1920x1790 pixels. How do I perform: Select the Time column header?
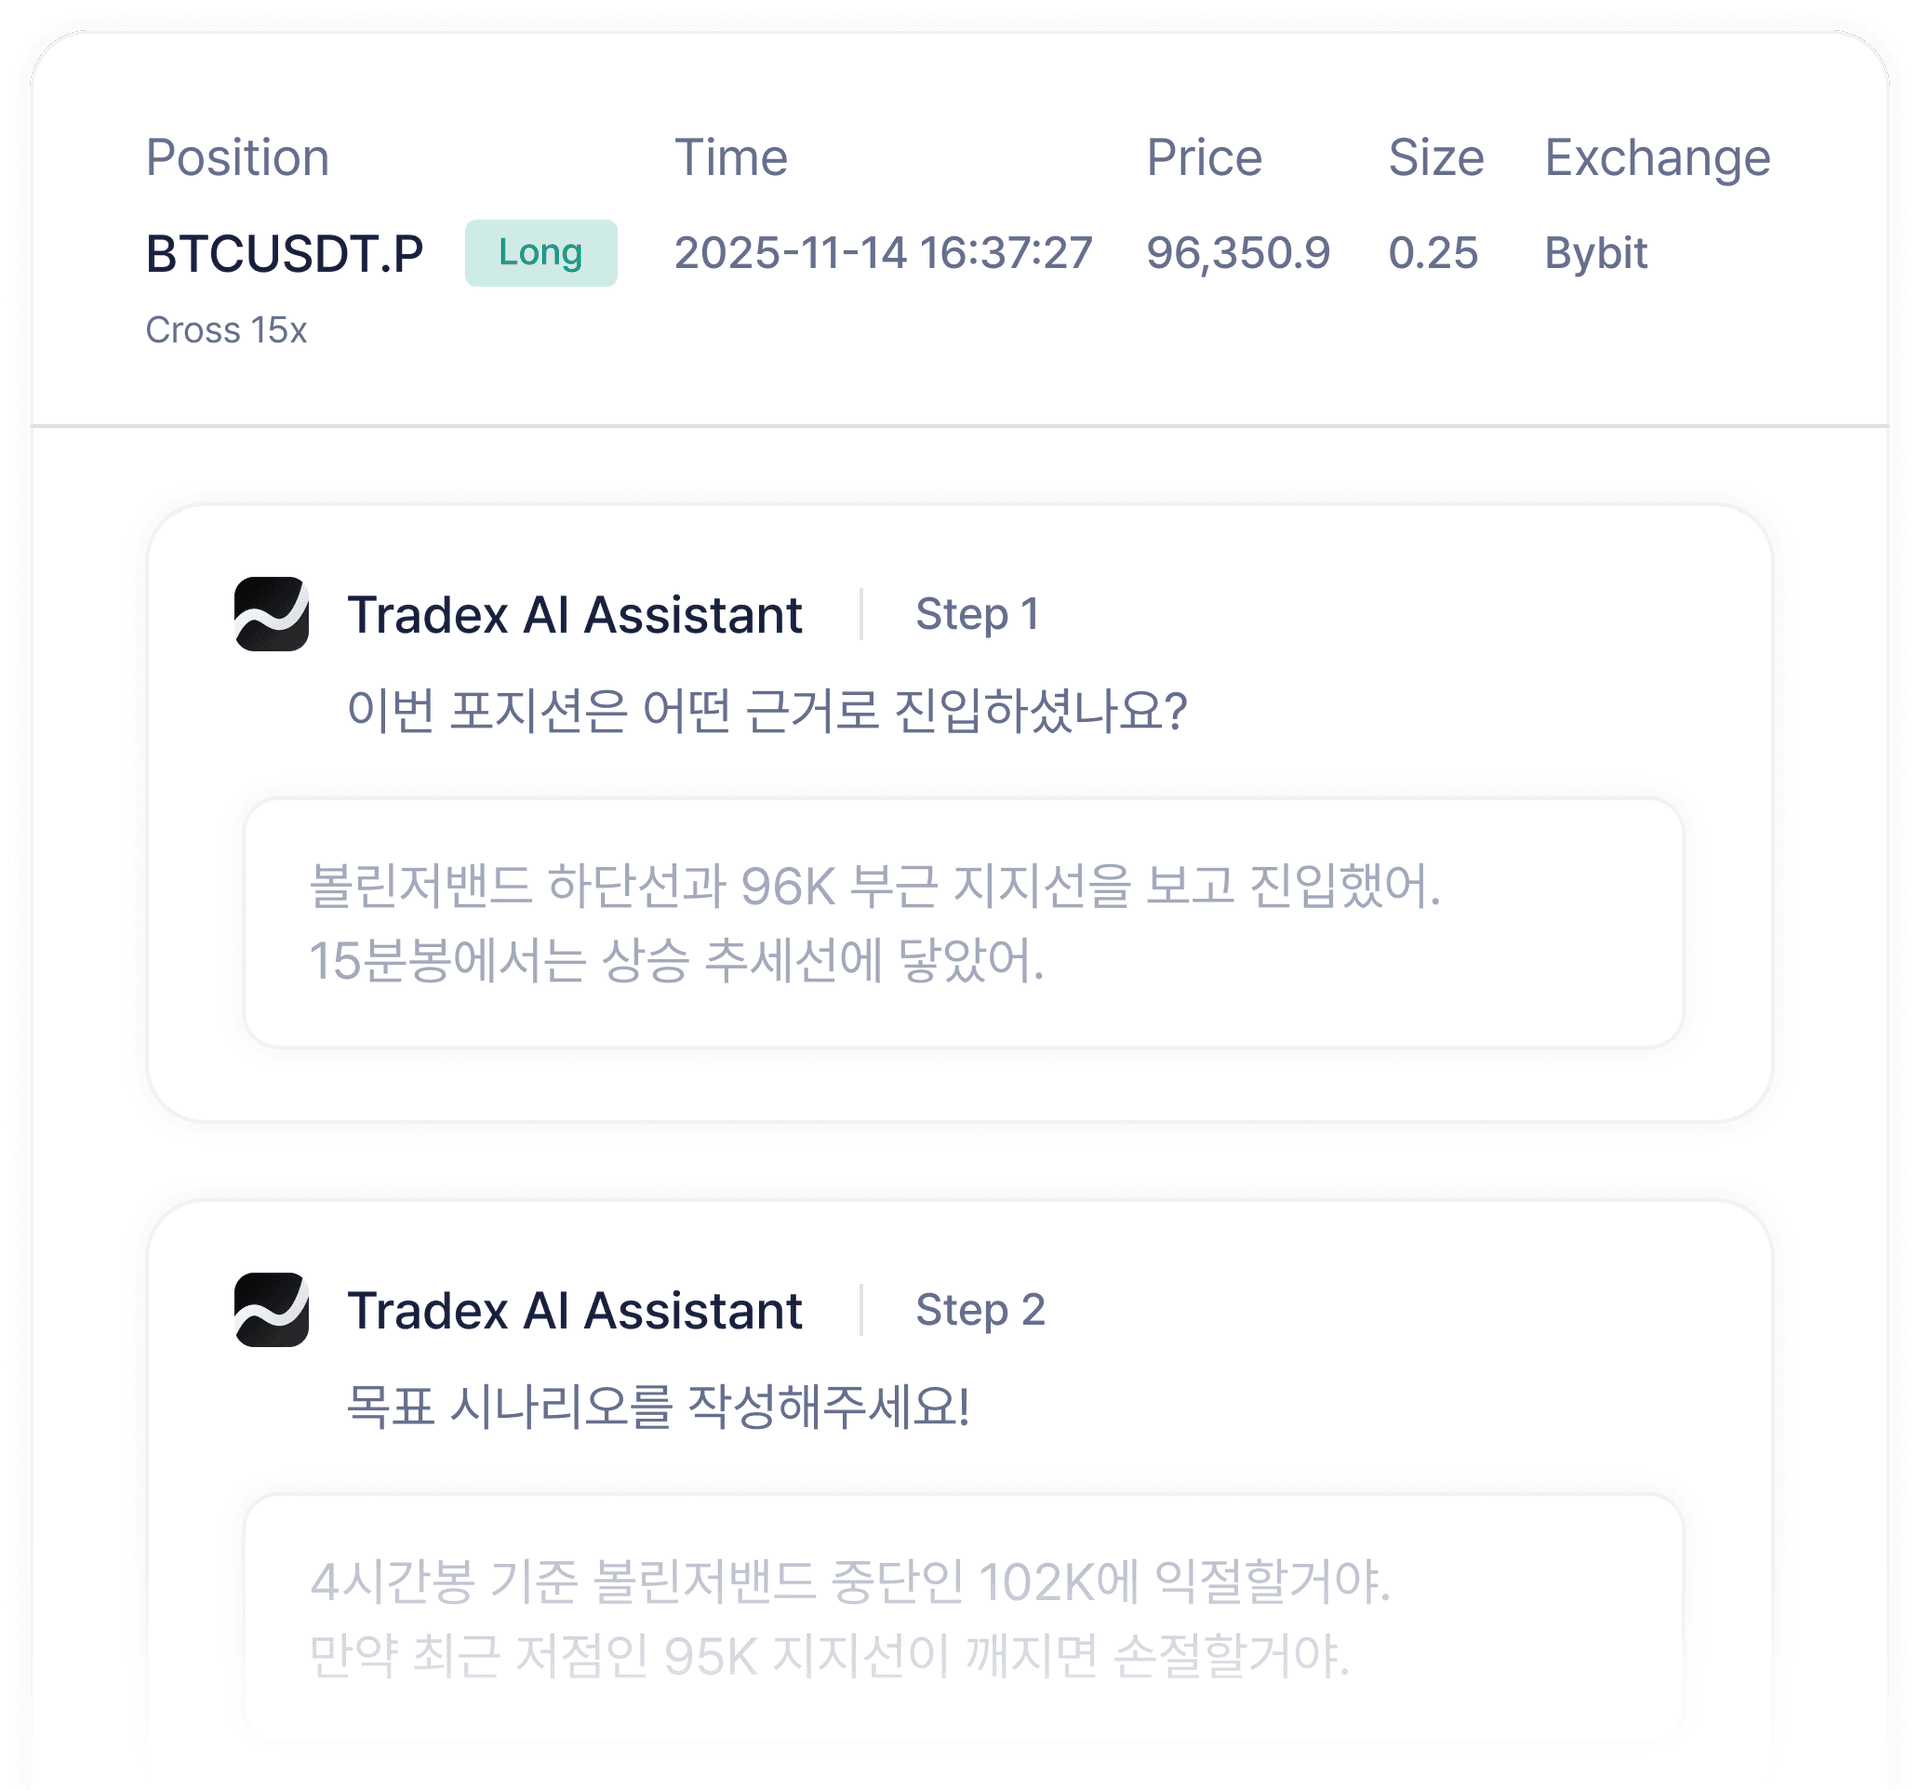coord(731,157)
